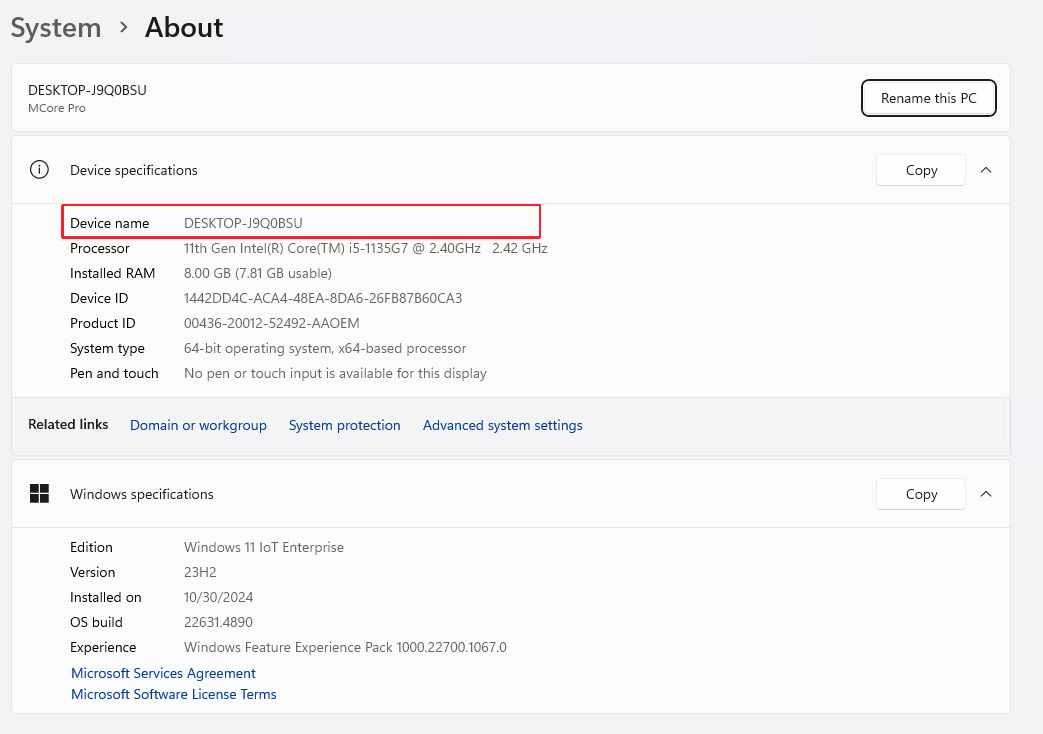Select the Version value 23H2
The height and width of the screenshot is (734, 1043).
tap(200, 572)
